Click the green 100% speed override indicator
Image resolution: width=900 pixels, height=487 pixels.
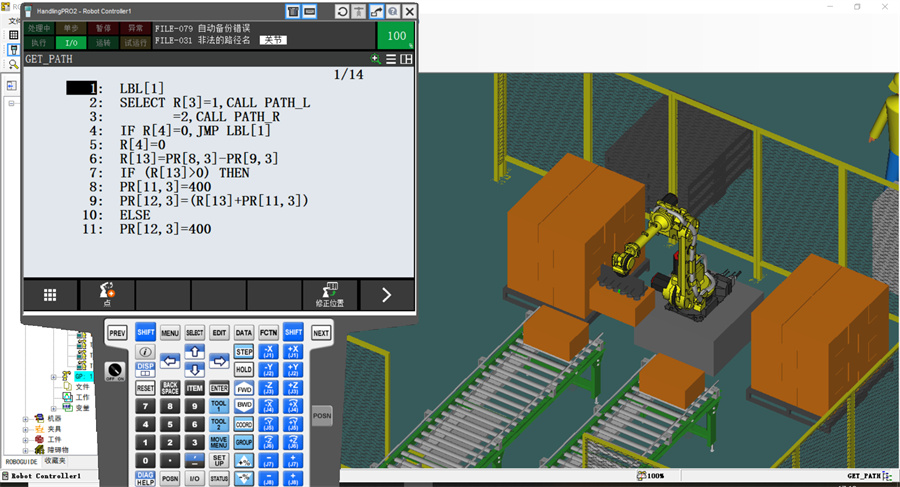pos(396,35)
